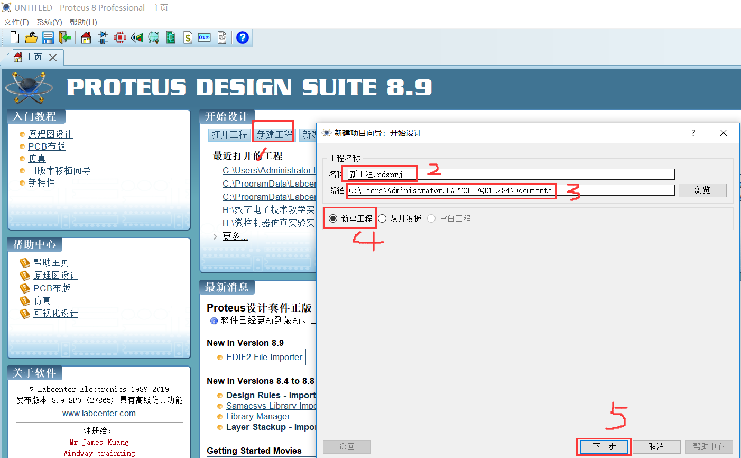Open the Layer Stackup - Import link
Screen dimensions: 741x458
pyautogui.click(x=271, y=427)
